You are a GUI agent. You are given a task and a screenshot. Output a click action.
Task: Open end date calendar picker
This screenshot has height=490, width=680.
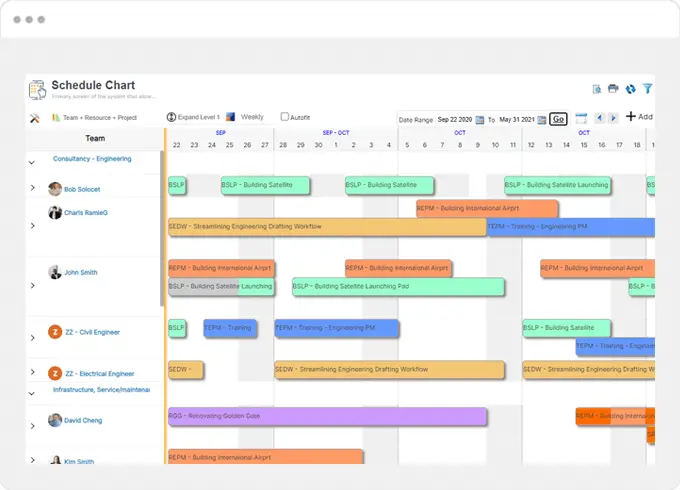point(542,119)
